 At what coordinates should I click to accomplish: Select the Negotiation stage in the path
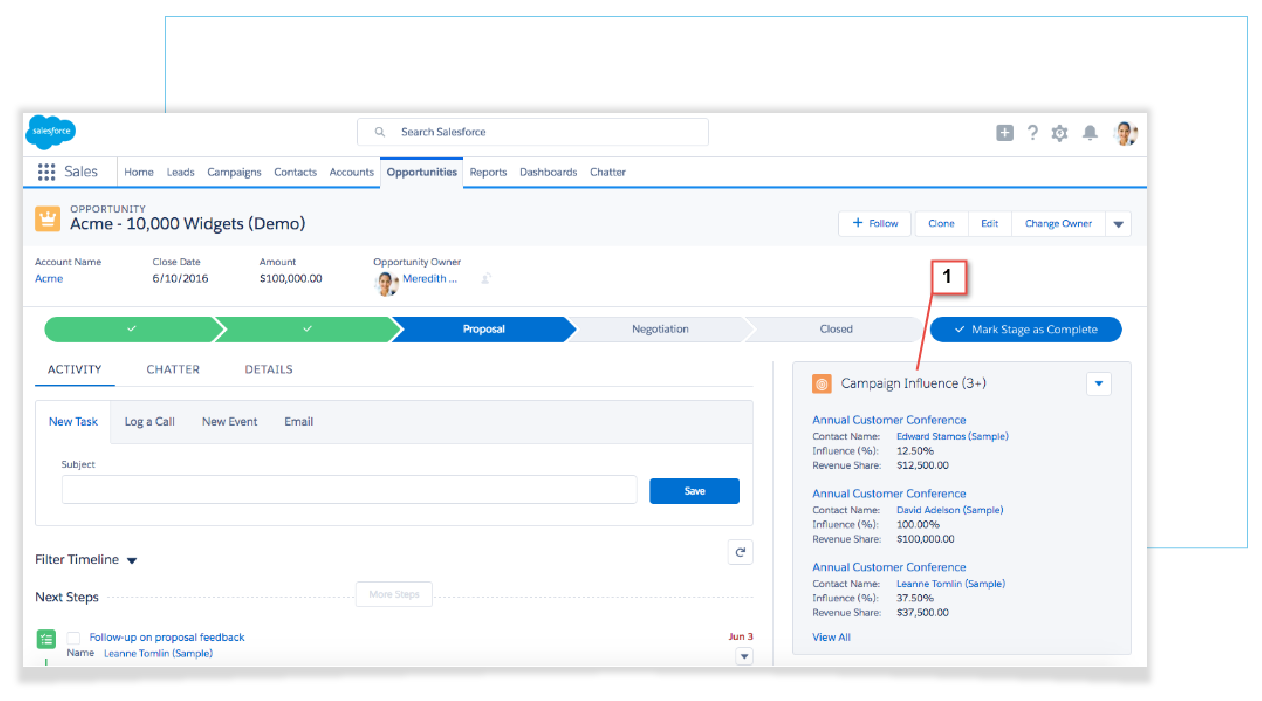(660, 329)
